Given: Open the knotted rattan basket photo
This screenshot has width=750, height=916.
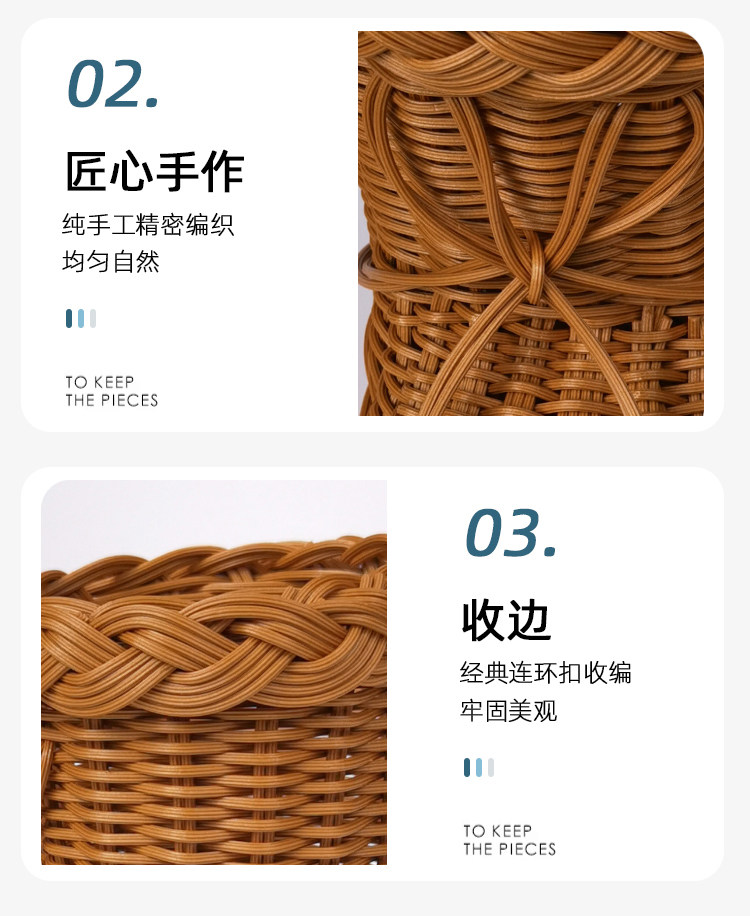Looking at the screenshot, I should [x=530, y=223].
